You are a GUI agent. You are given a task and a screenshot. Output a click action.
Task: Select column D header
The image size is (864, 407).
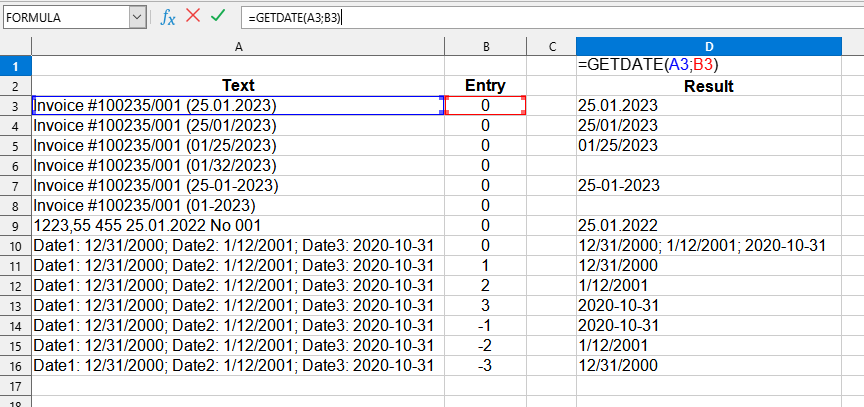(x=709, y=46)
